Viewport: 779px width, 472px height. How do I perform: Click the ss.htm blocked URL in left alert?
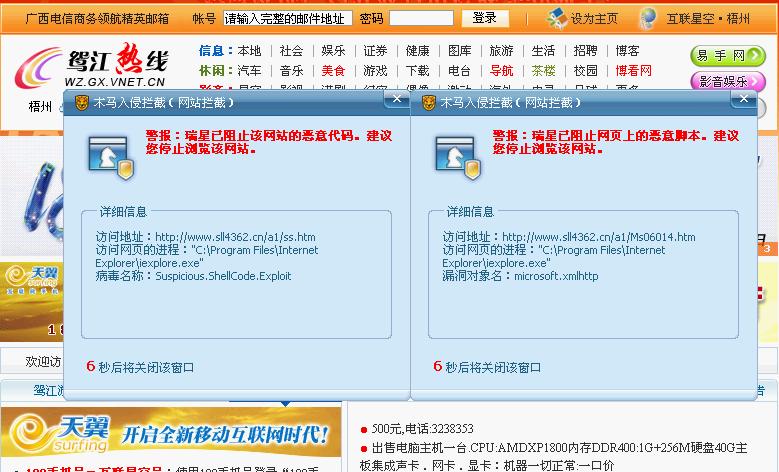point(235,237)
